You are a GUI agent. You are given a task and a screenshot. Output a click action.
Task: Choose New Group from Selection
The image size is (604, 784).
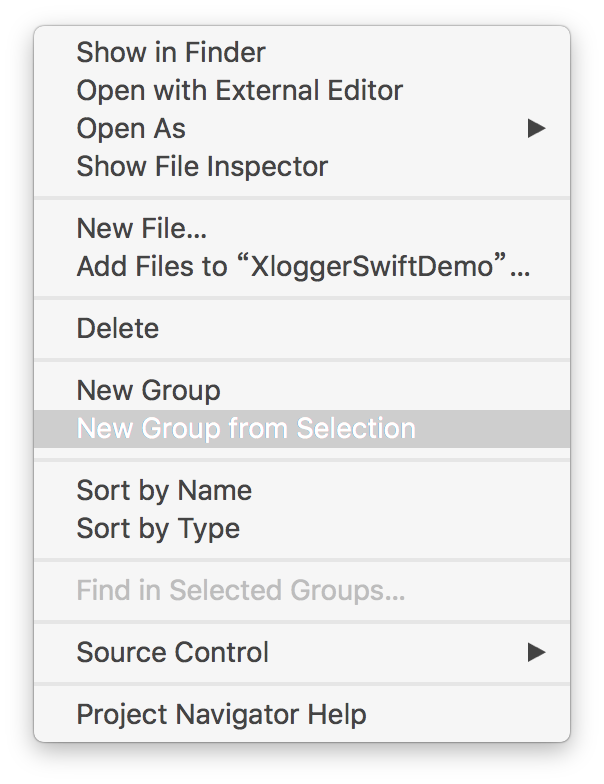tap(246, 429)
